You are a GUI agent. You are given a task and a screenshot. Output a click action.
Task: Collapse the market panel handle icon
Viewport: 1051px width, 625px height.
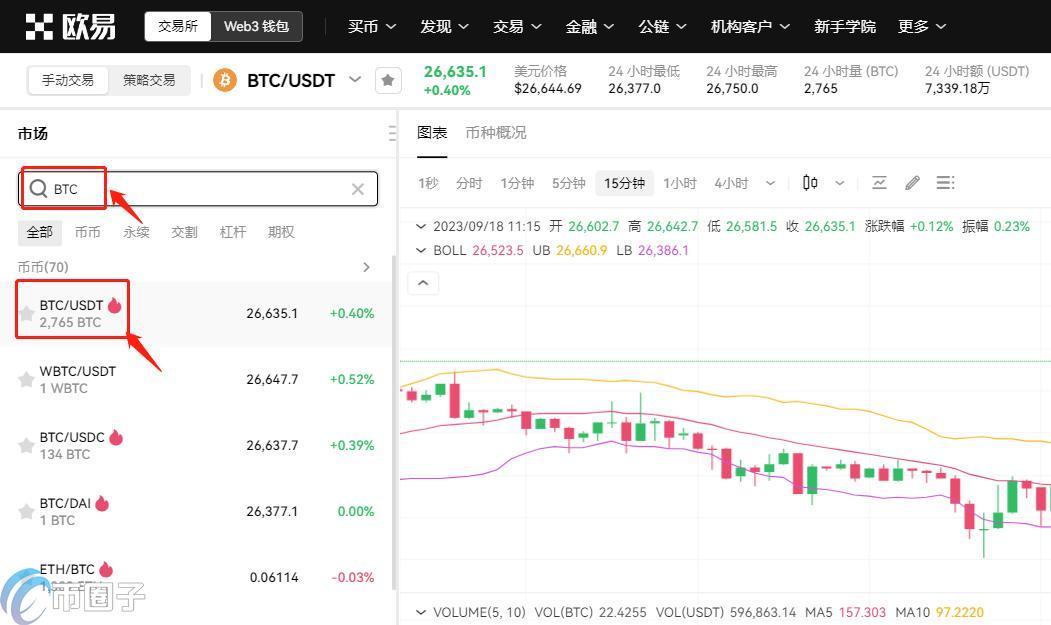coord(392,133)
